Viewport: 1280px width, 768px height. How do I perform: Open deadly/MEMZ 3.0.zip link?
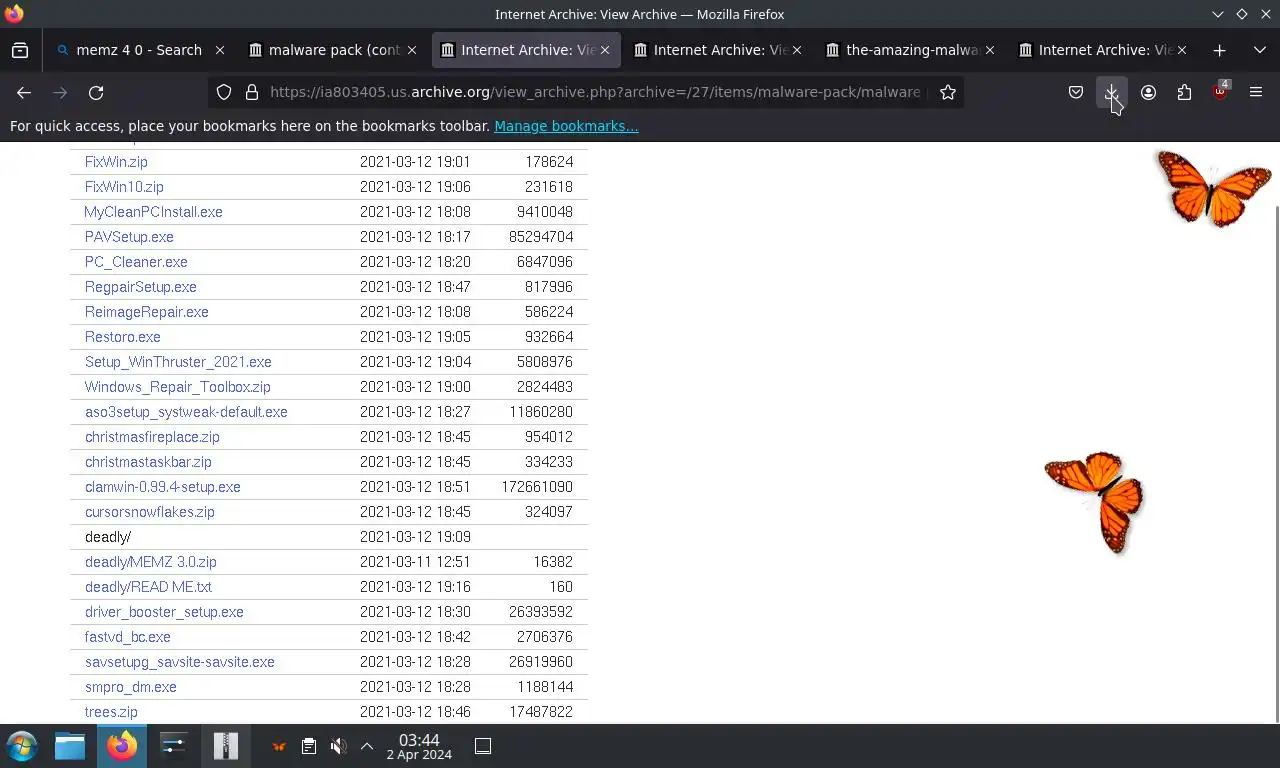151,562
